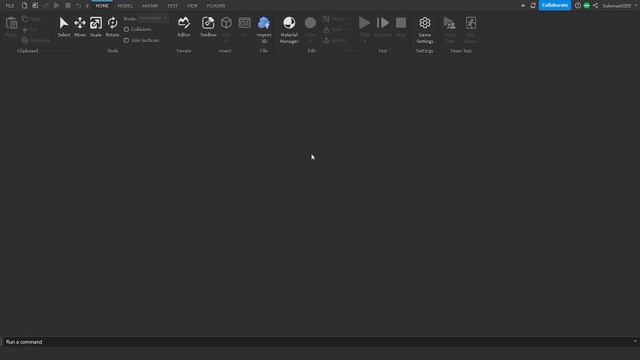Image resolution: width=640 pixels, height=360 pixels.
Task: Expand the Play dropdown arrow
Action: pos(364,41)
